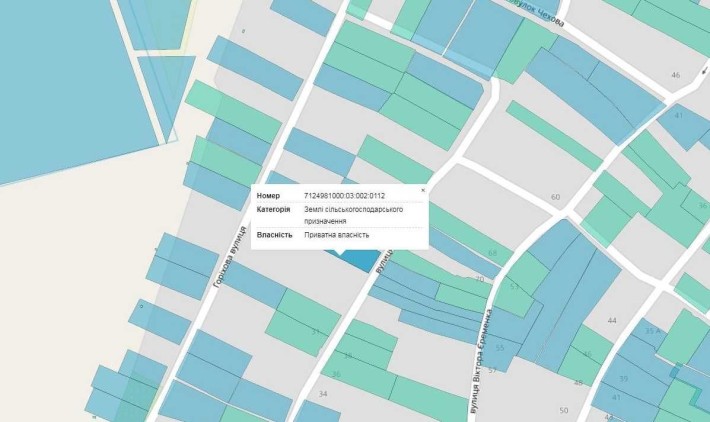Click the Горіхова вулиця street label
This screenshot has width=710, height=422.
[x=230, y=257]
